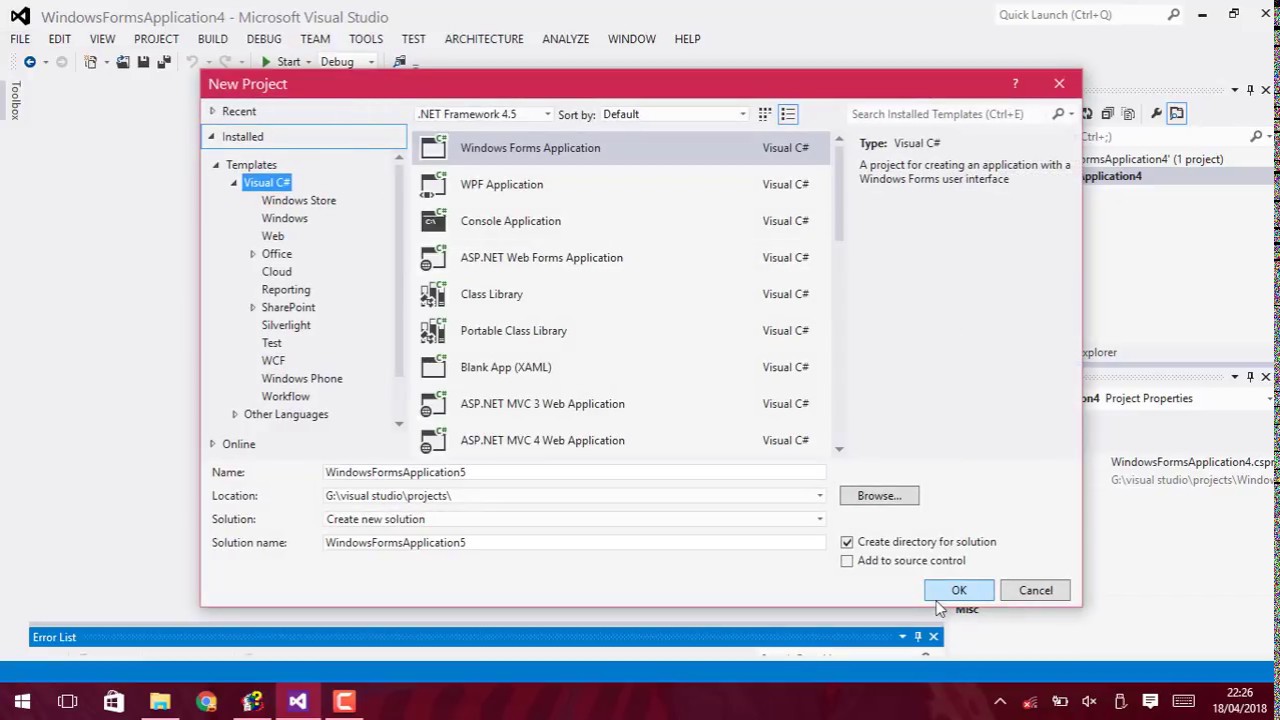
Task: Pick the Blank App (XAML) template icon
Action: coord(433,367)
